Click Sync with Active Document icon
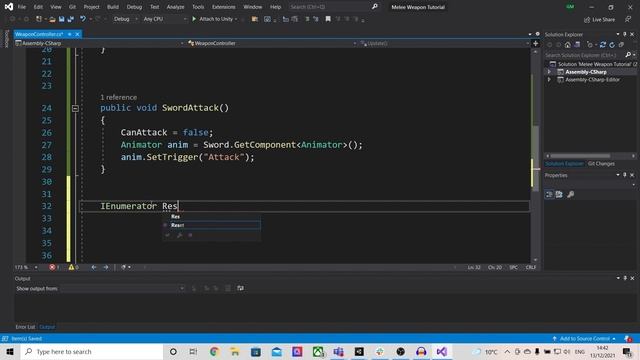The height and width of the screenshot is (360, 640). [x=602, y=45]
